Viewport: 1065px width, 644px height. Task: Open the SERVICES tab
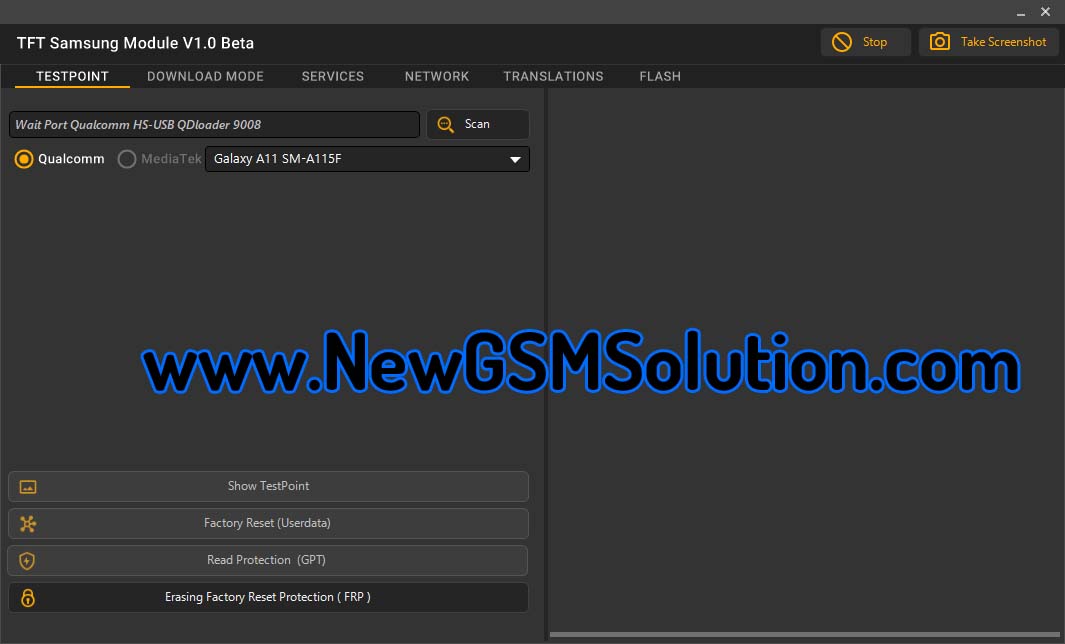click(x=333, y=76)
